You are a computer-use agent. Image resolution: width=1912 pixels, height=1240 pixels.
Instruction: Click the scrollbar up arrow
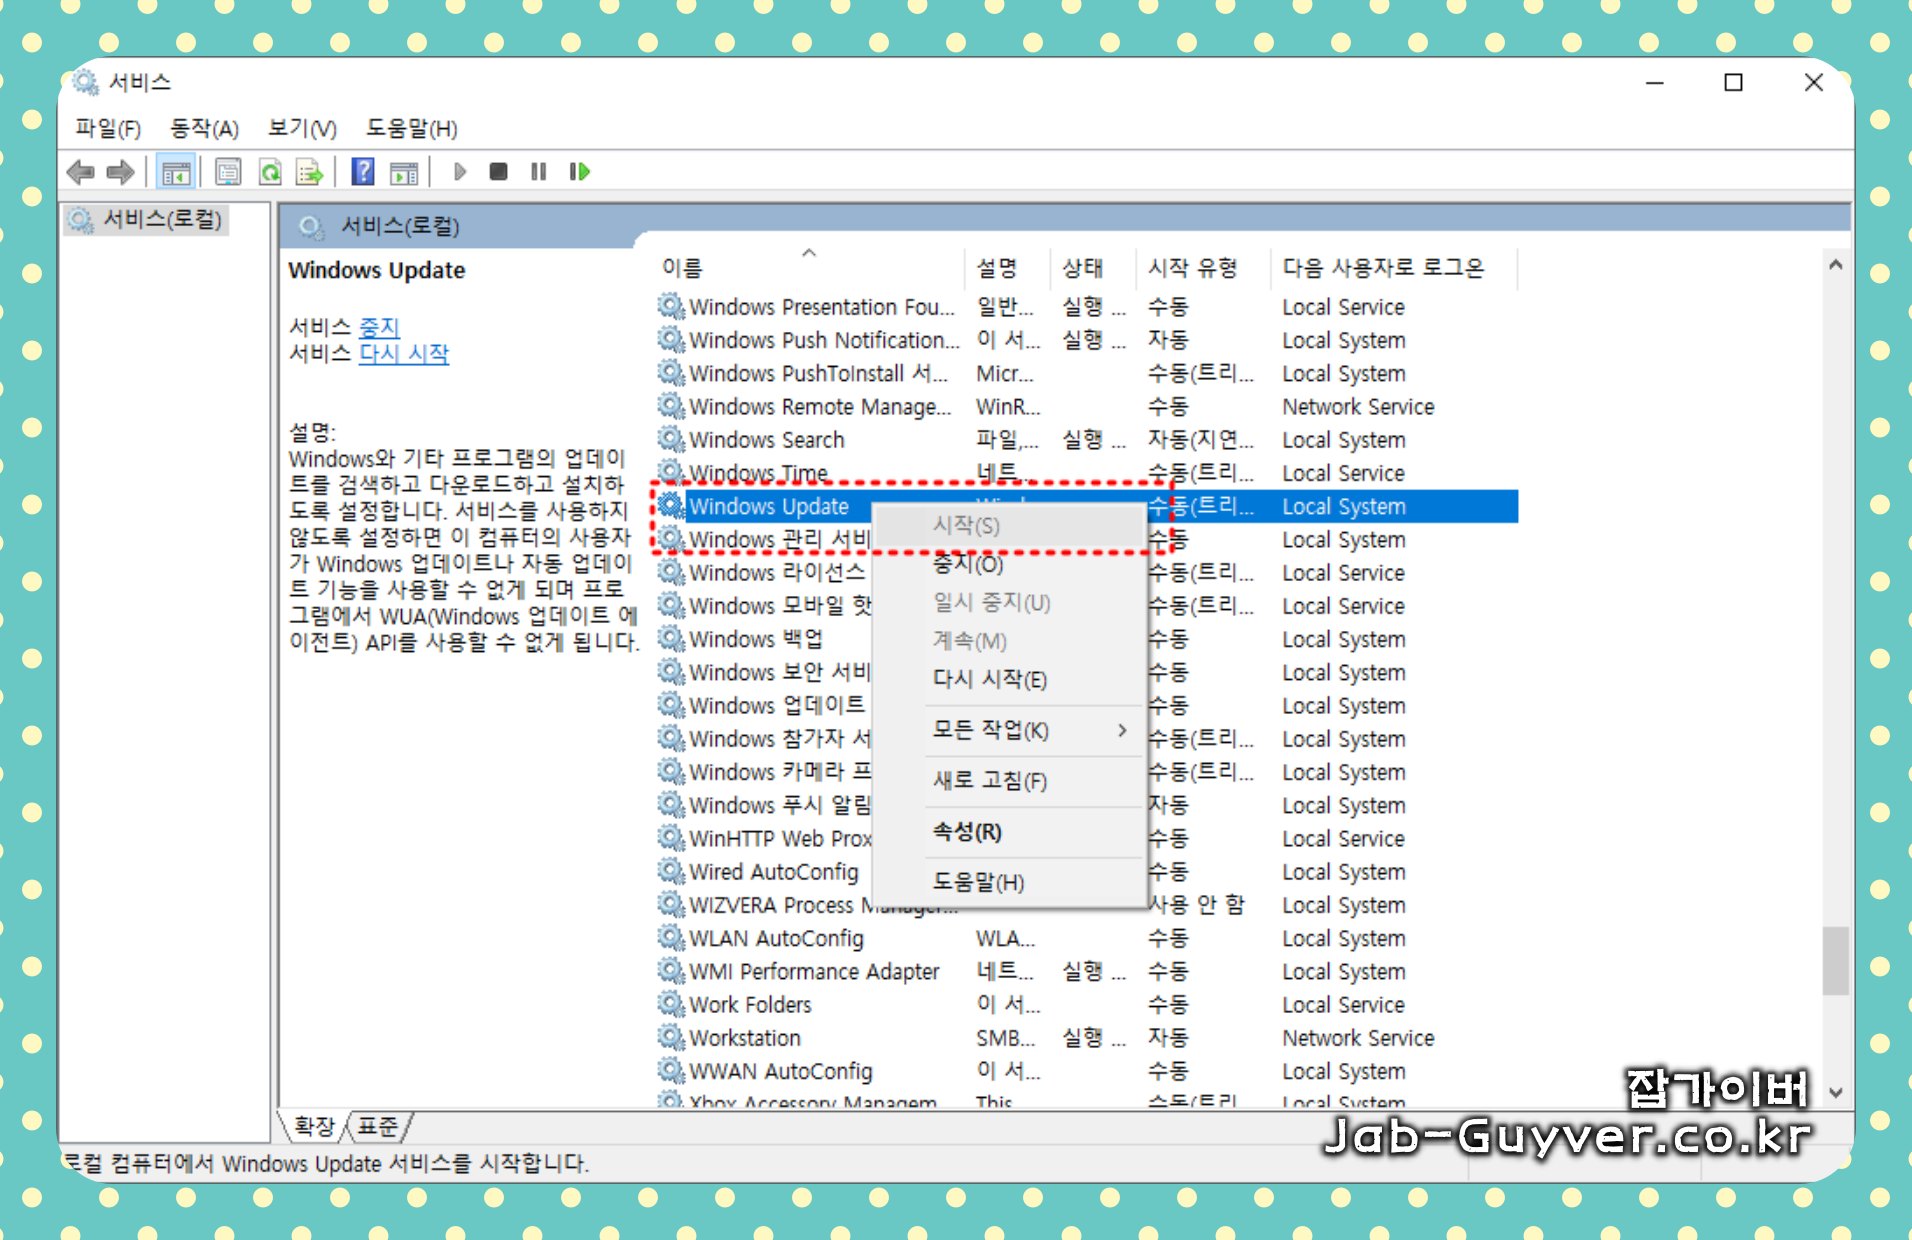[x=1835, y=265]
